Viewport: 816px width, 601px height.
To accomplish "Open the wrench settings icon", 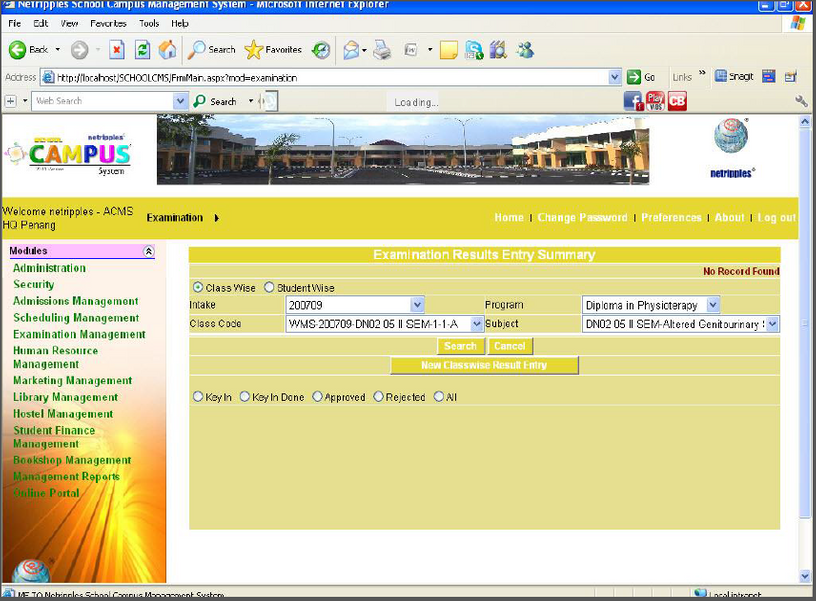I will [801, 101].
